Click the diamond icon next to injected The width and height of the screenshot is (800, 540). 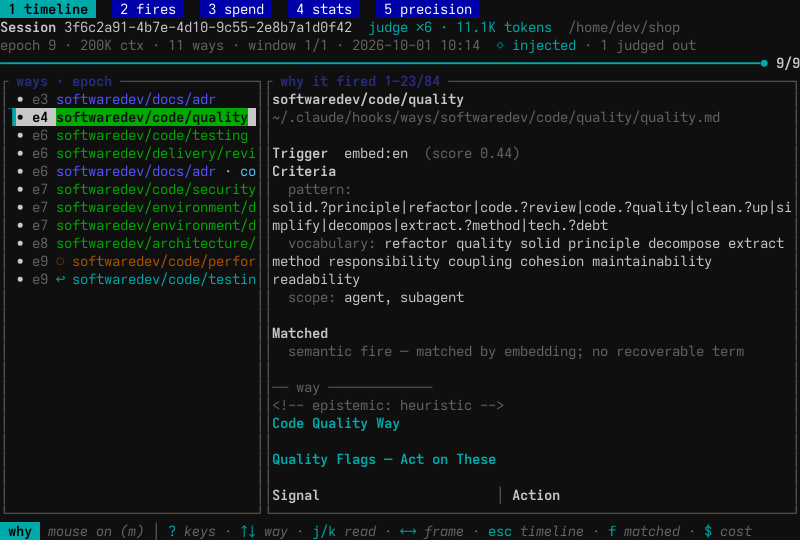click(x=500, y=45)
